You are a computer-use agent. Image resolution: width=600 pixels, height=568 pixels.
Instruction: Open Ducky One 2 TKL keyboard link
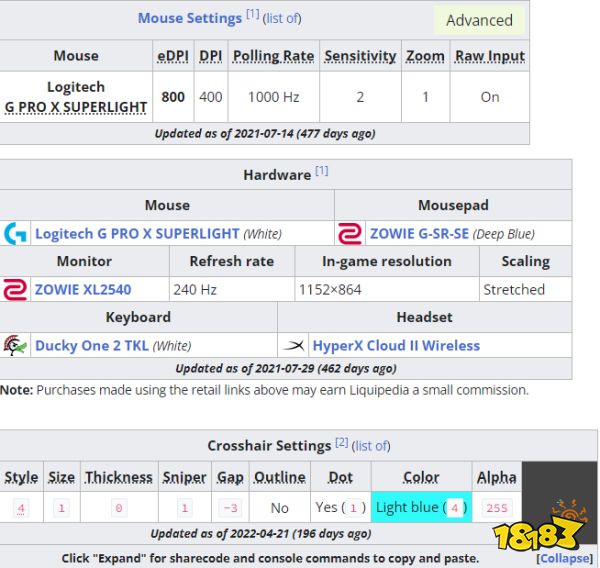(92, 346)
